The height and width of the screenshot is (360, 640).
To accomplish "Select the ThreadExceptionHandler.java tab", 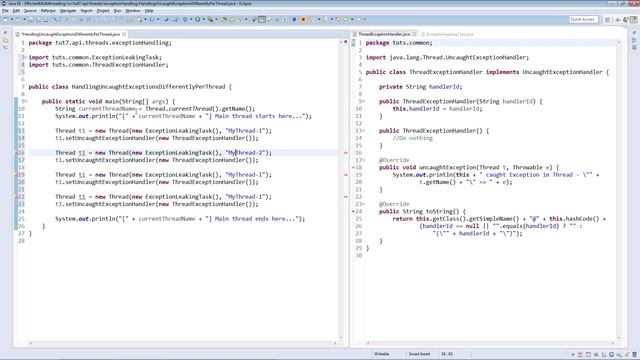I will pyautogui.click(x=384, y=34).
